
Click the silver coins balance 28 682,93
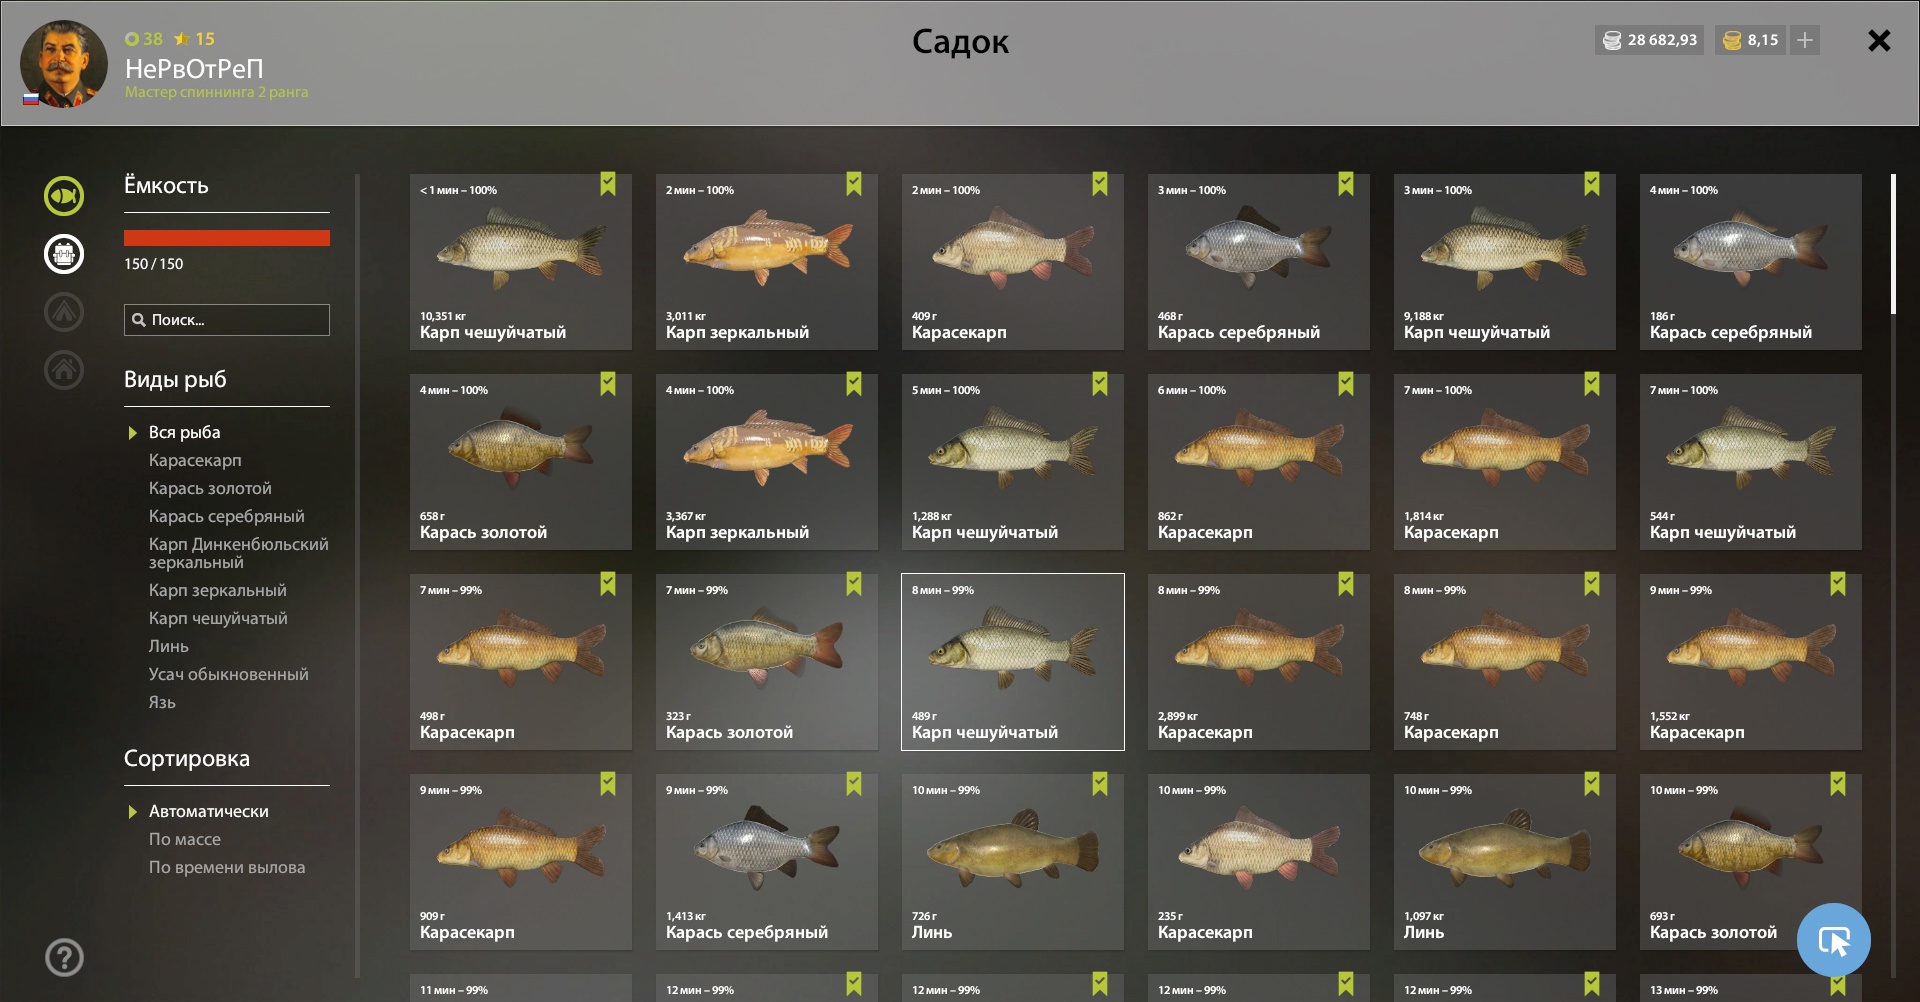coord(1650,40)
